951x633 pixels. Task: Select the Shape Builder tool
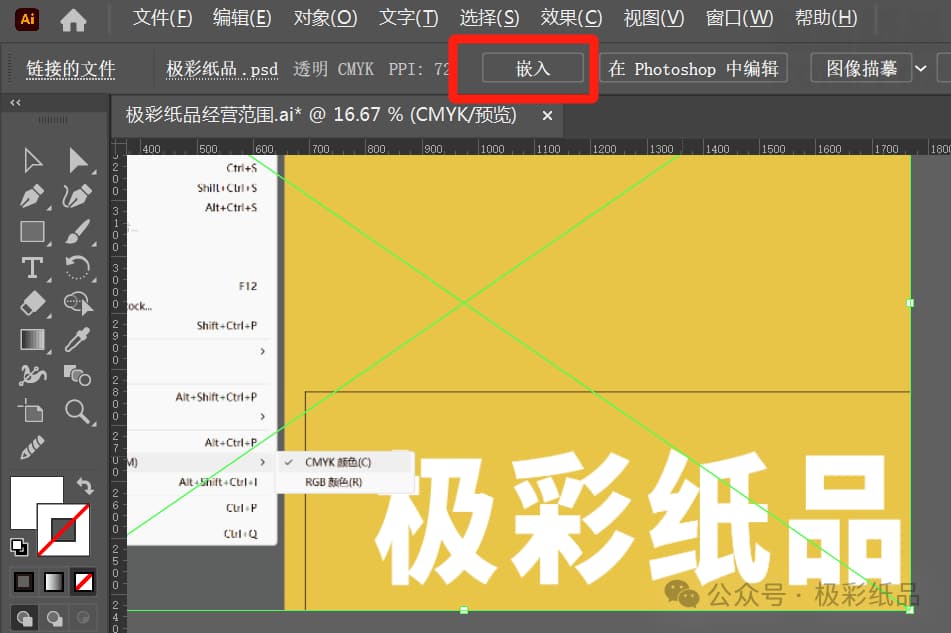[79, 303]
